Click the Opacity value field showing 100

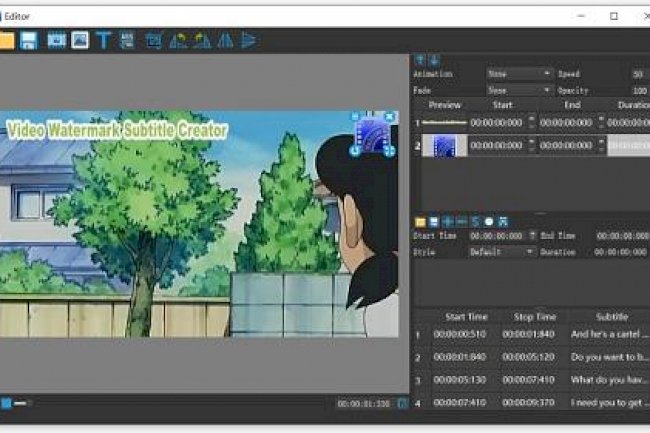[640, 90]
